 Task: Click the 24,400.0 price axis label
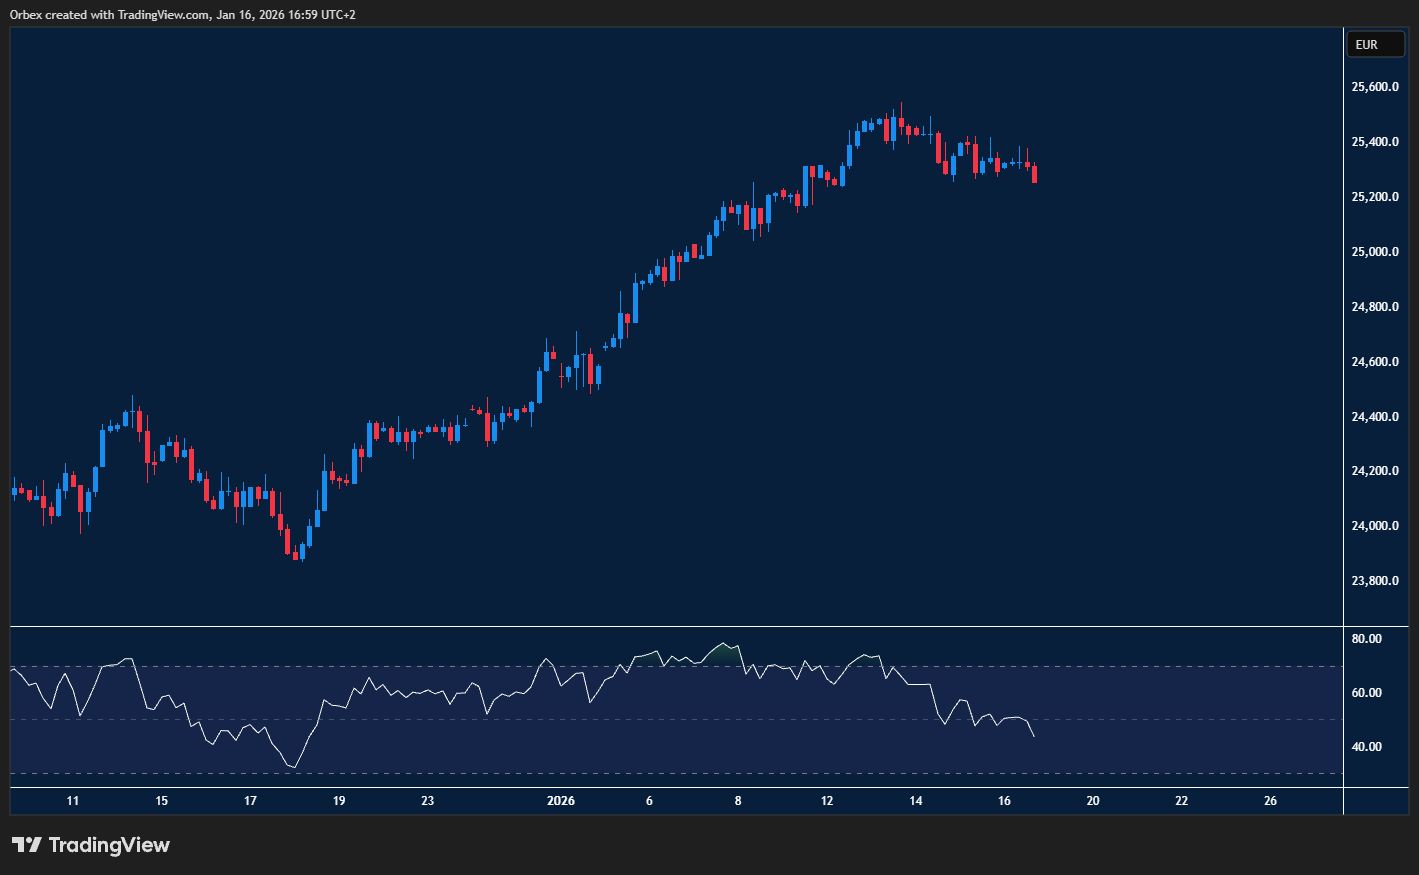[1374, 417]
